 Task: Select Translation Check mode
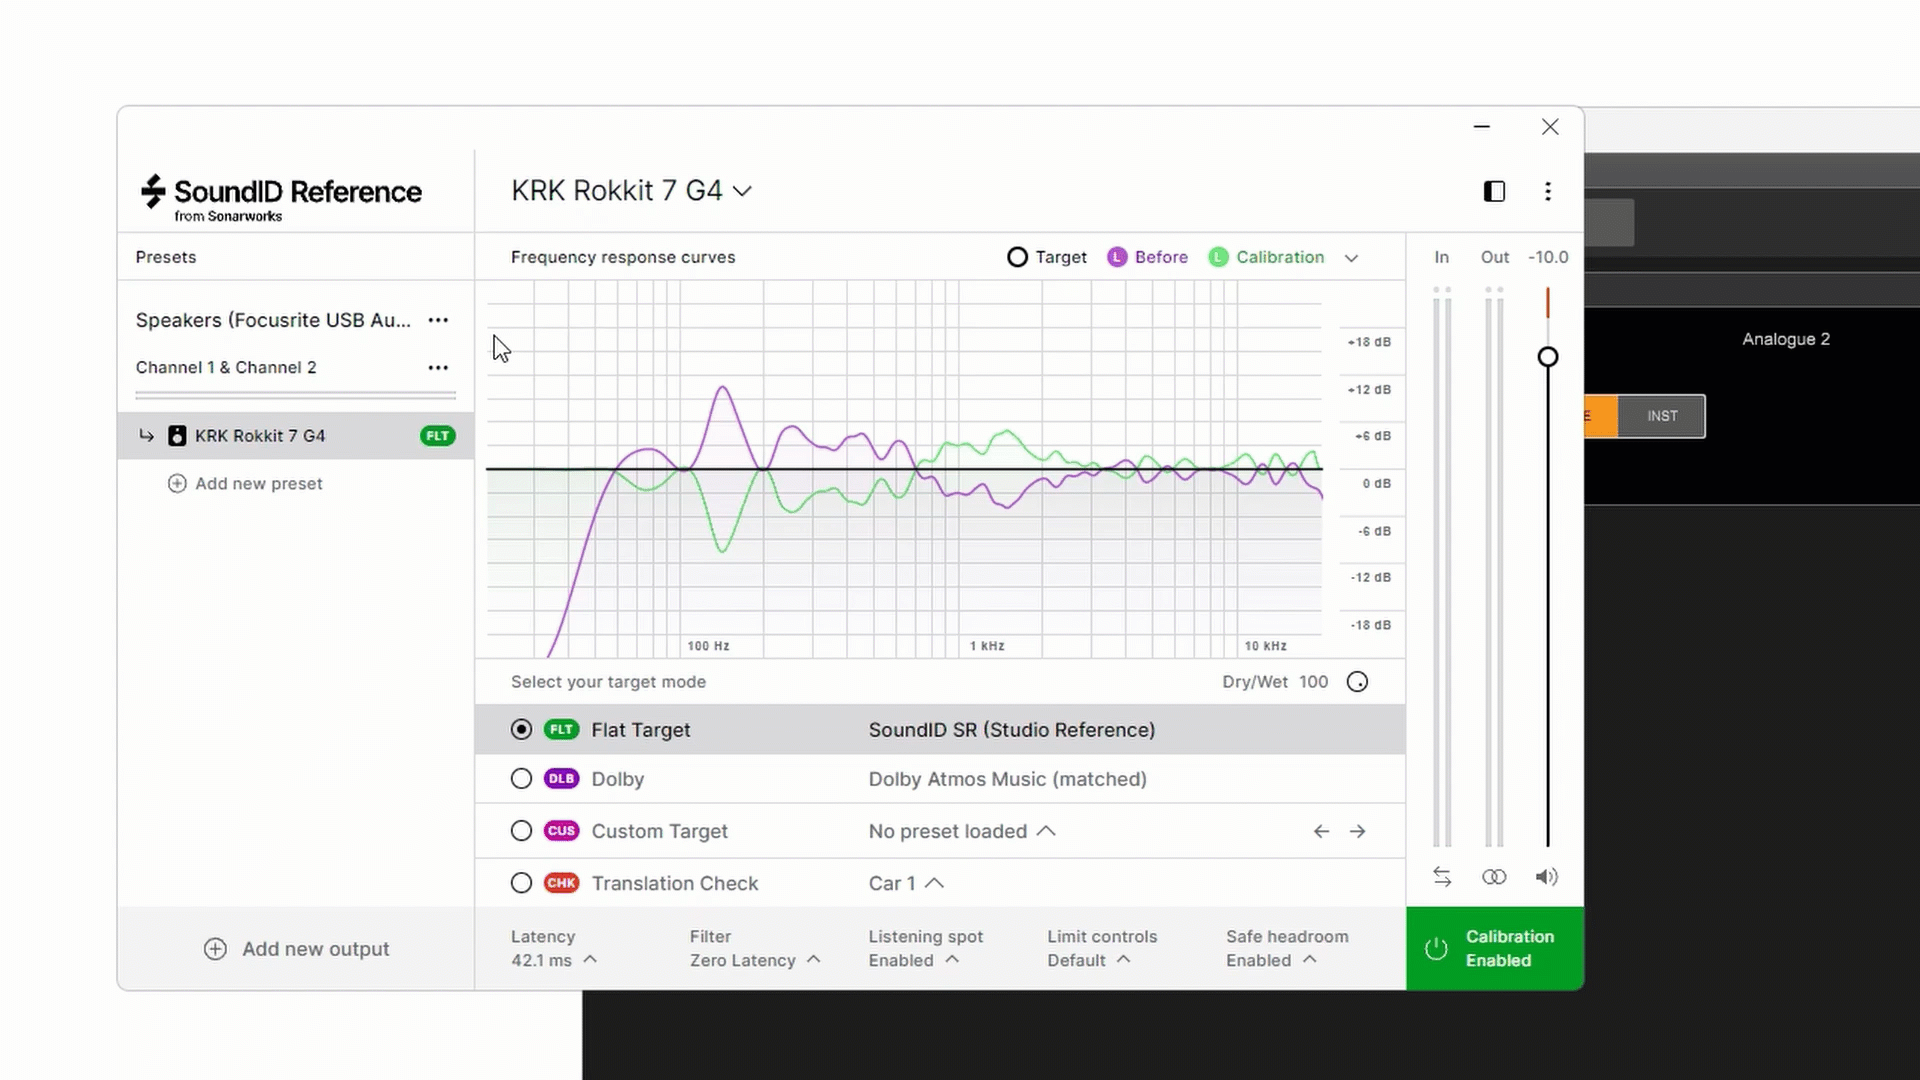[x=521, y=883]
